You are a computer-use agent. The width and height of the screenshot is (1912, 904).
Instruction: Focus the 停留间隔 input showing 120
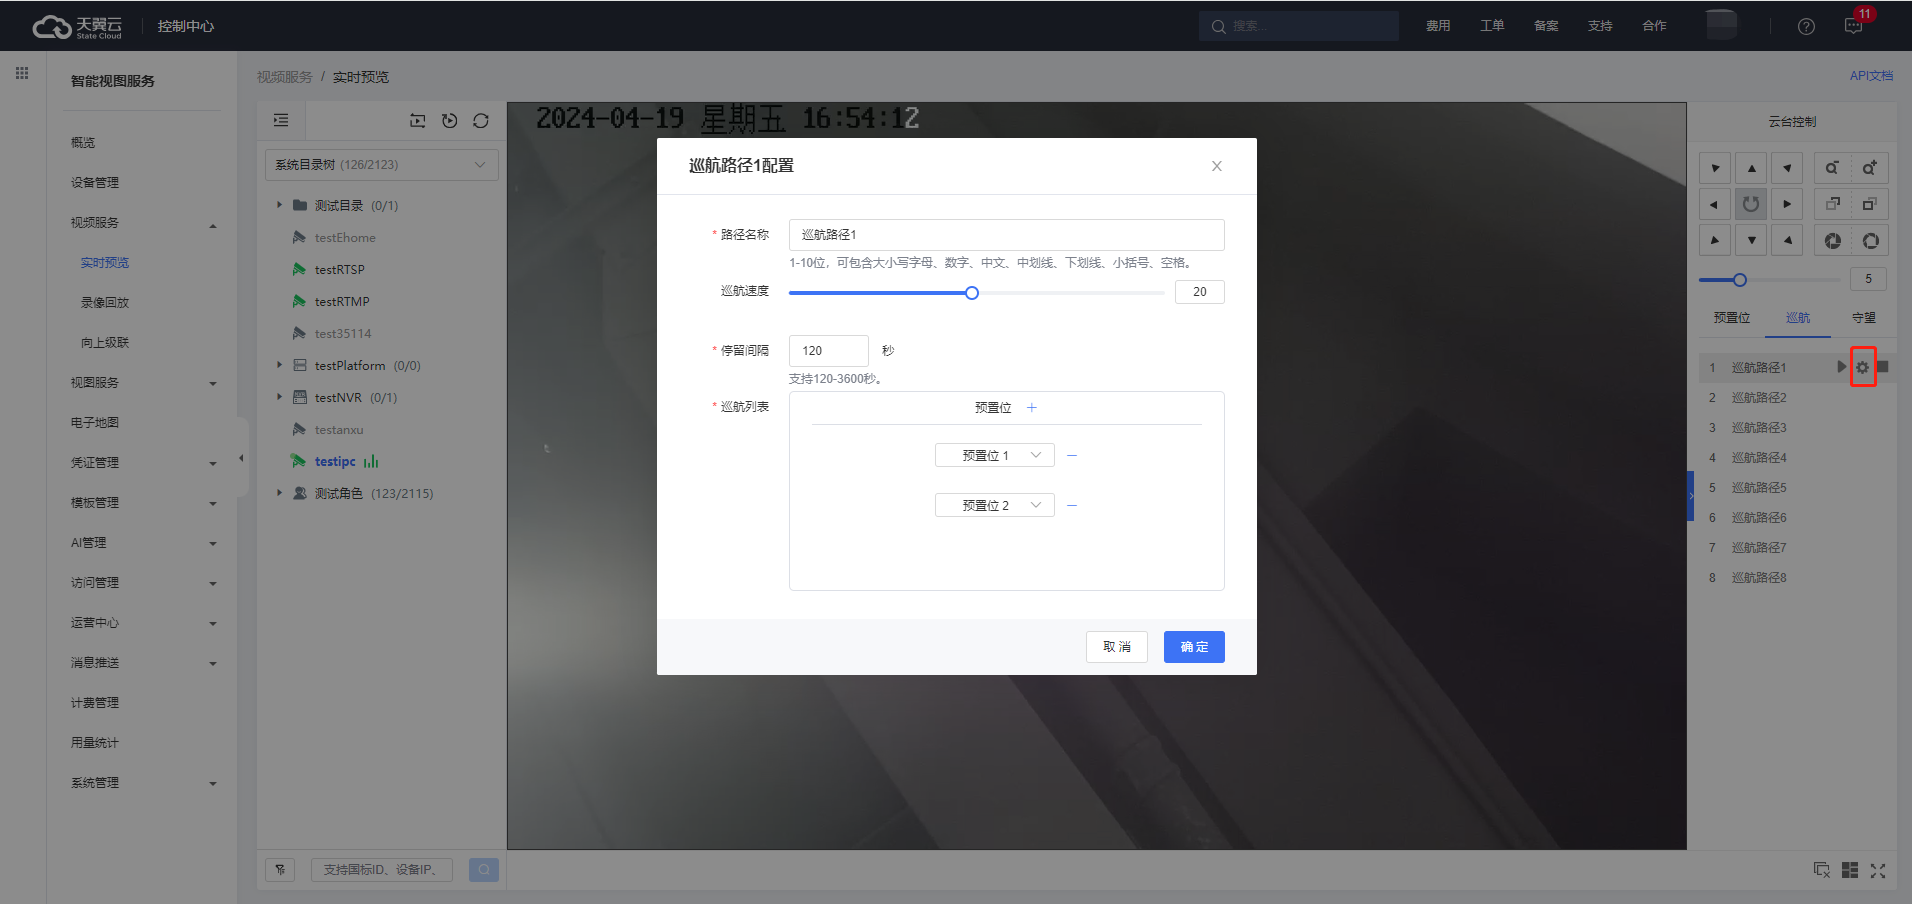(x=829, y=351)
